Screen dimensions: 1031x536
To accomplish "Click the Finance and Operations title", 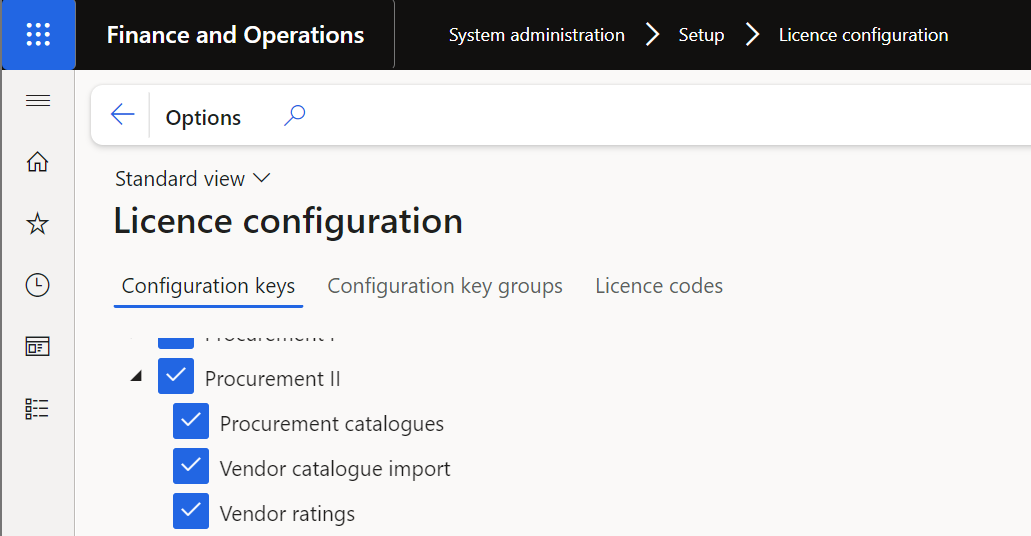I will (x=235, y=35).
